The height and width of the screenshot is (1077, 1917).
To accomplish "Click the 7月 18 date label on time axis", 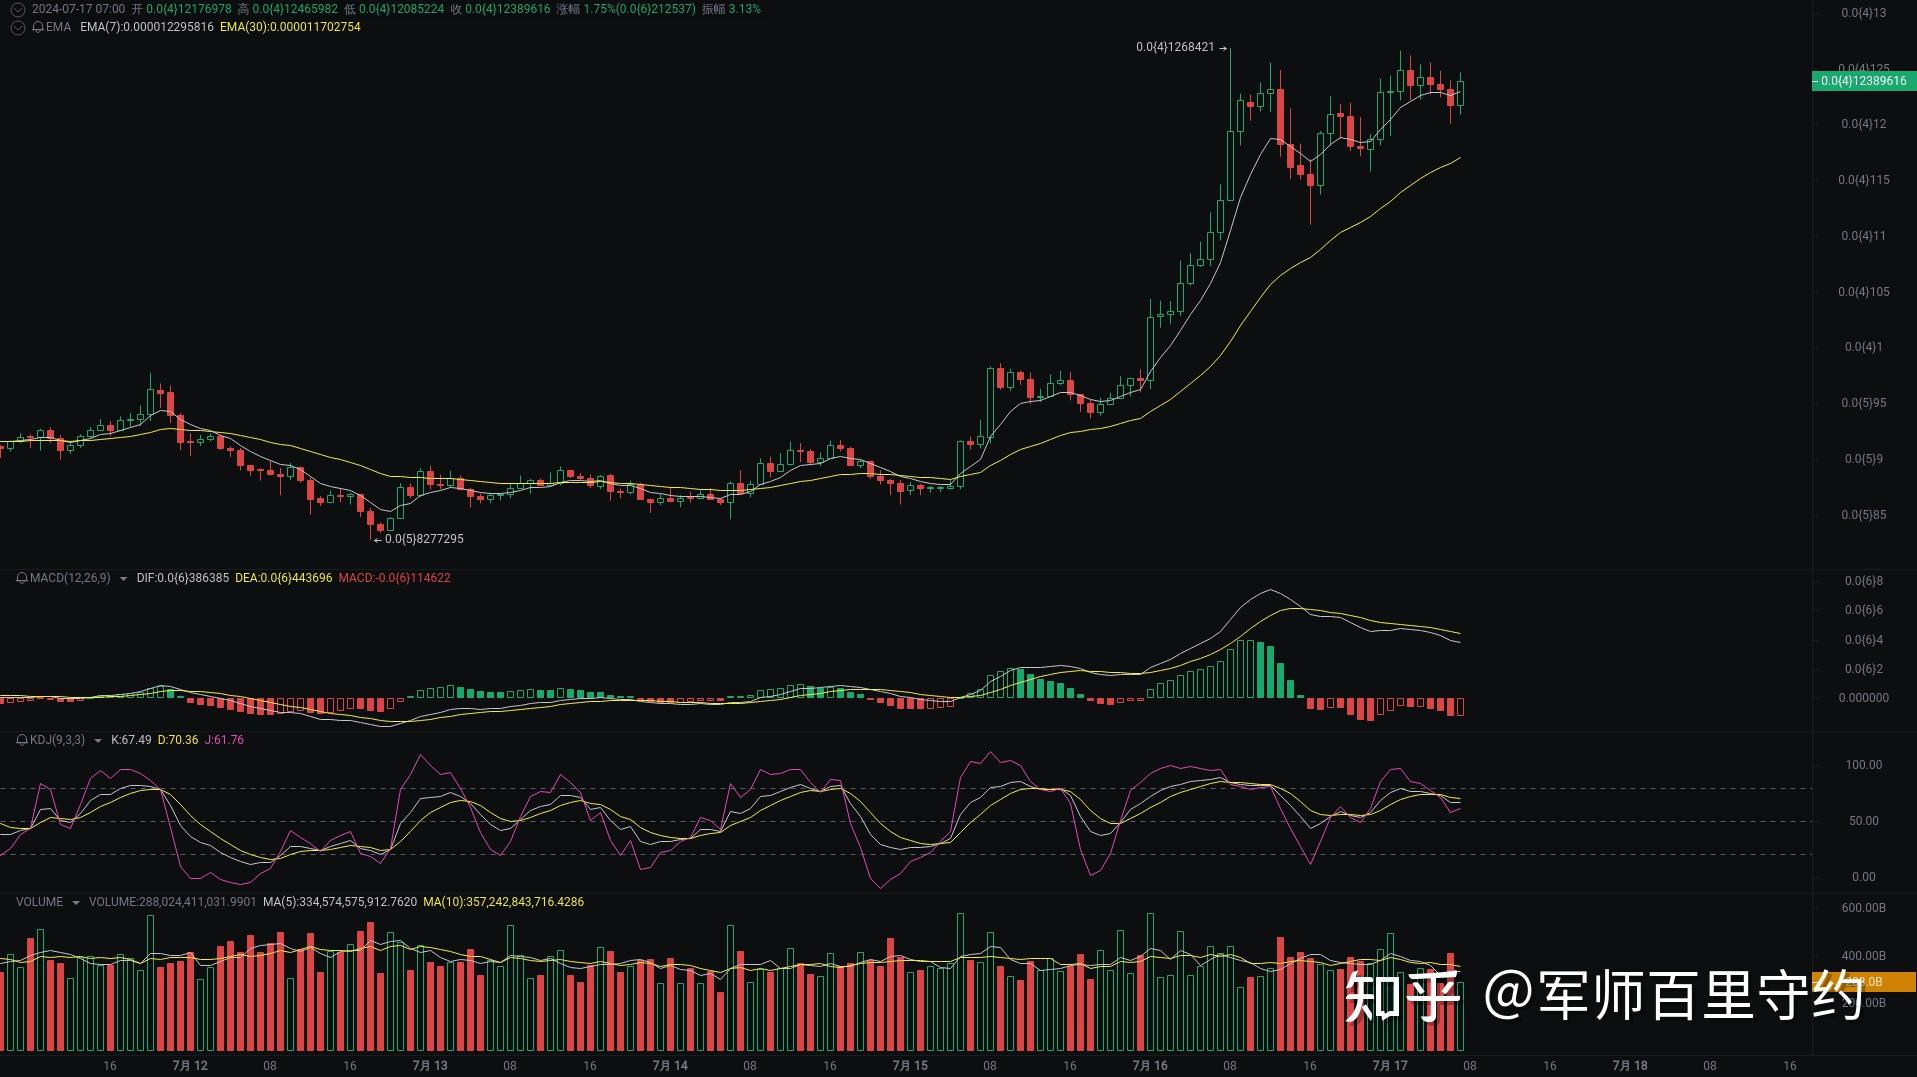I will click(x=1630, y=1066).
